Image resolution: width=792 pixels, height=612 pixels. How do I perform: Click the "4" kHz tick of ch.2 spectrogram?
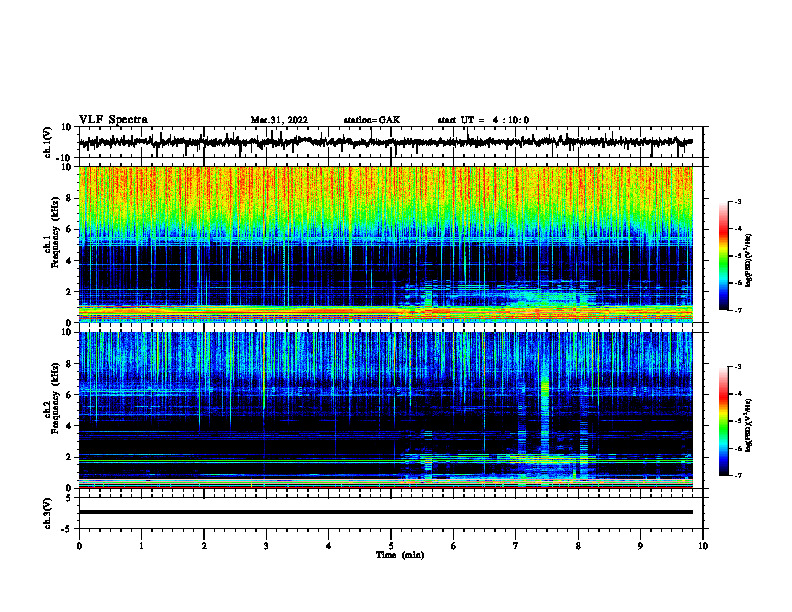69,426
